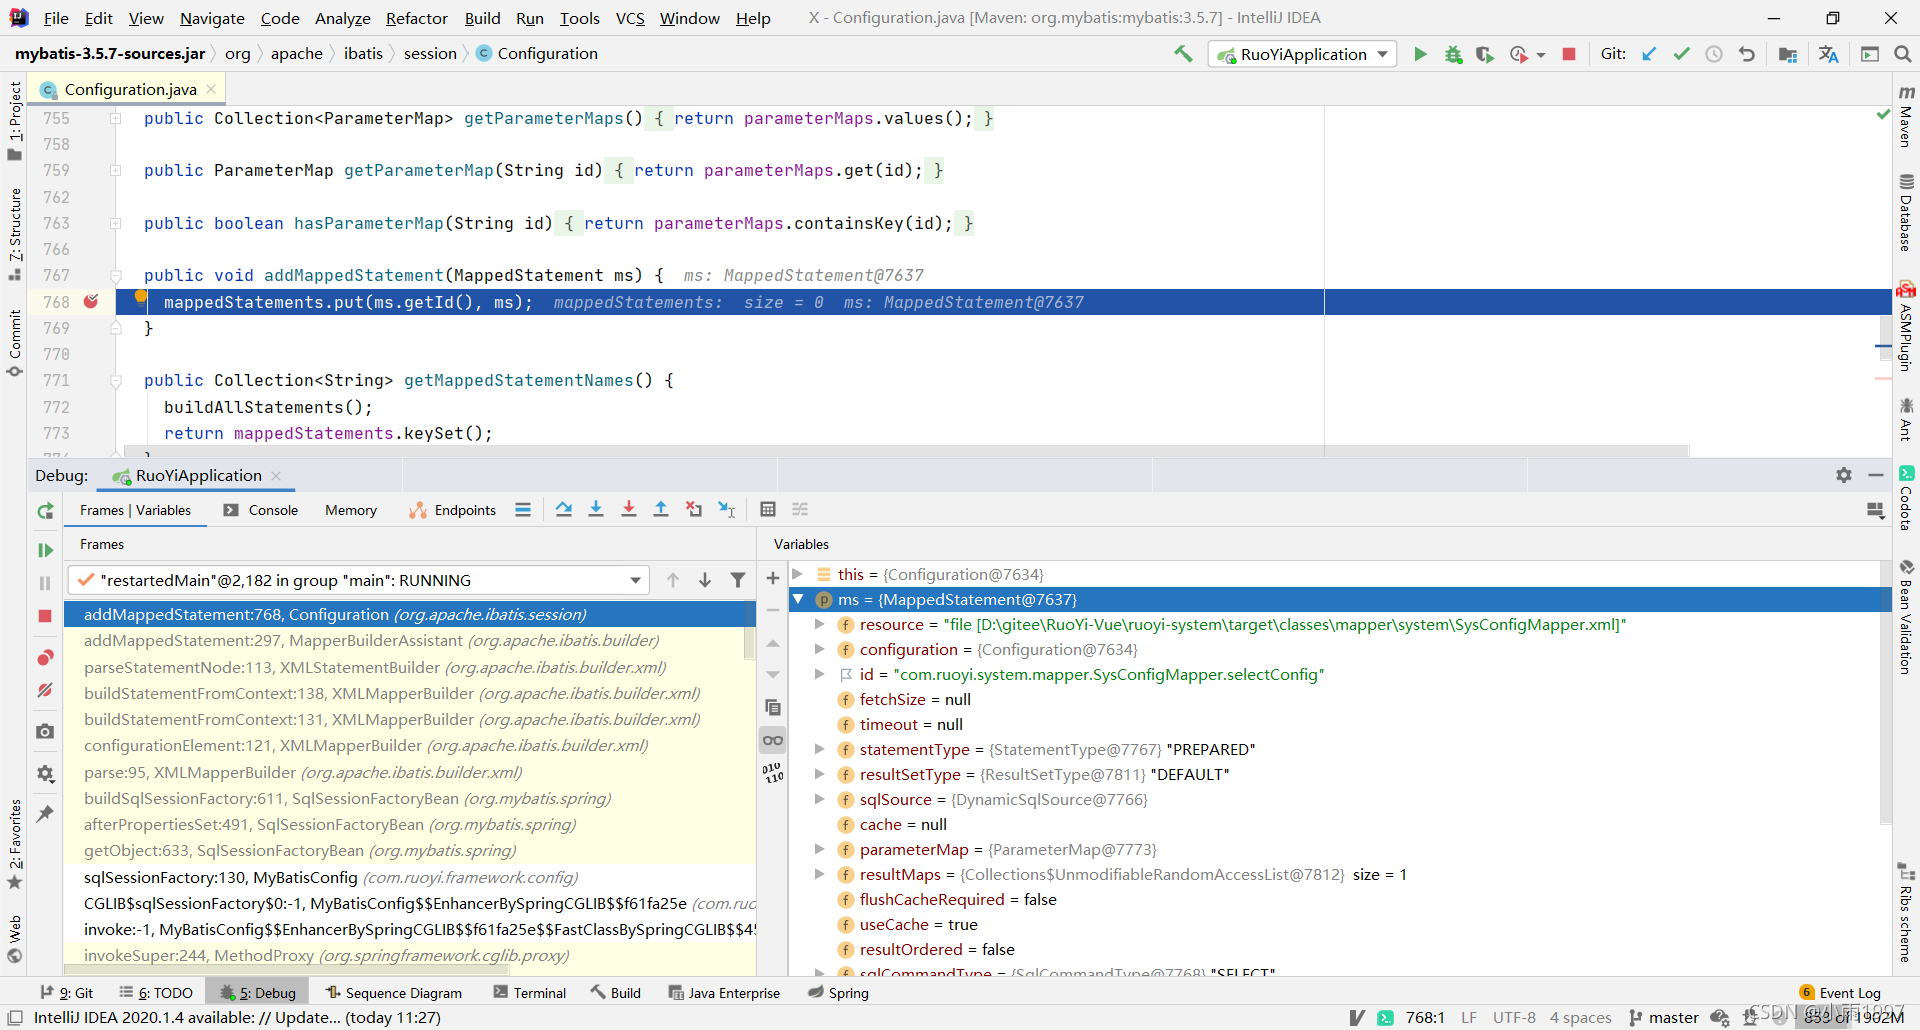Run RuoYiApplication with the green play icon
The image size is (1920, 1030).
point(1420,54)
